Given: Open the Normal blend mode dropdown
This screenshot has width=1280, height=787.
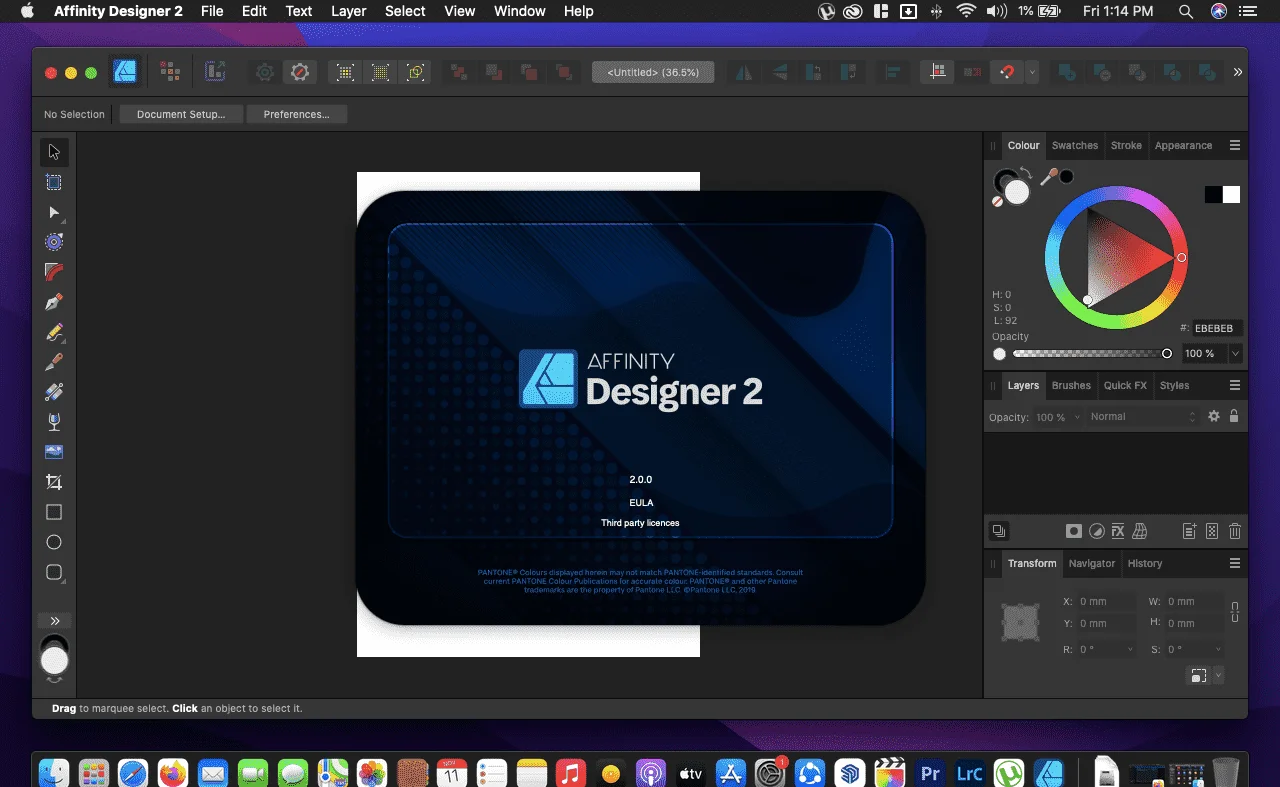Looking at the screenshot, I should point(1143,417).
